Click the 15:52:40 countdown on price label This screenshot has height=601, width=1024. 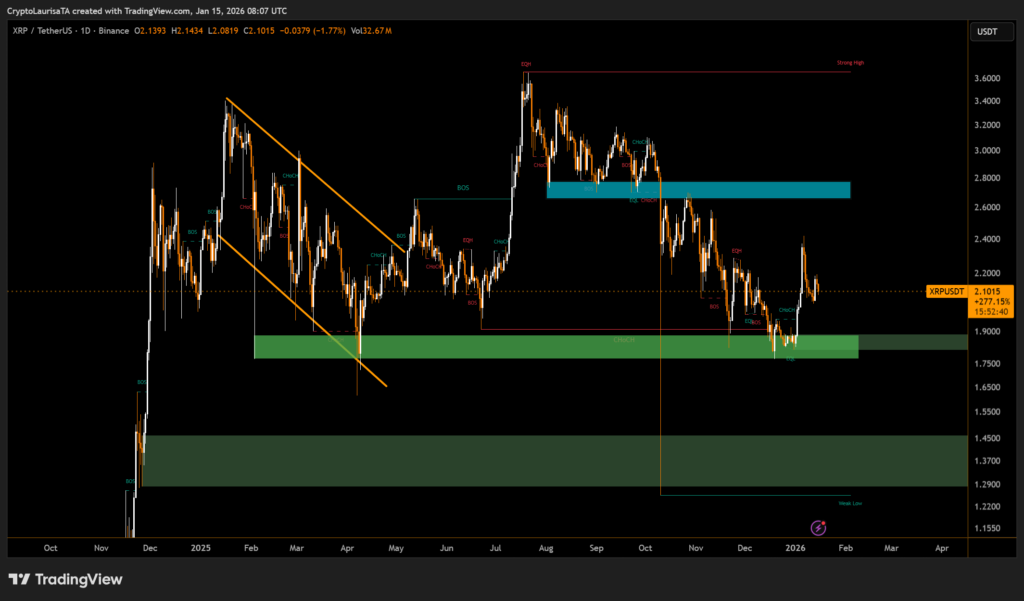coord(991,312)
